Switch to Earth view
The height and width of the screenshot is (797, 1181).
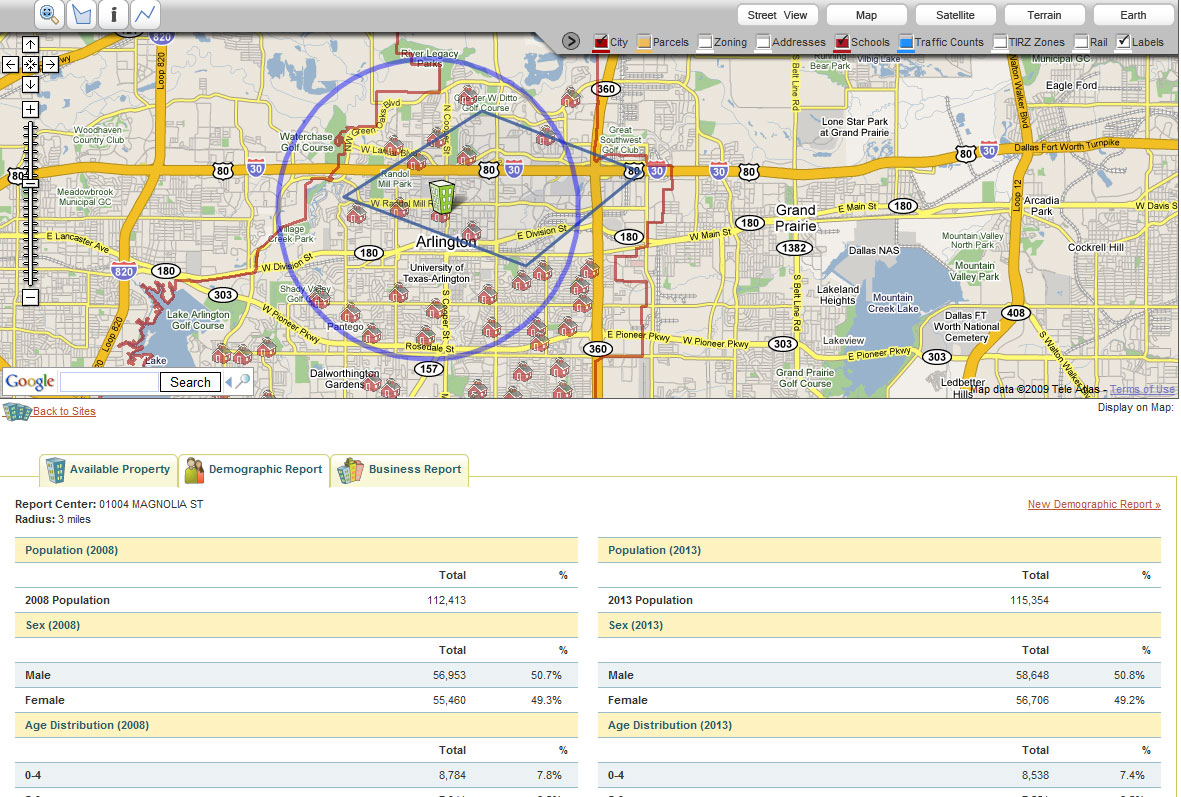(1133, 15)
